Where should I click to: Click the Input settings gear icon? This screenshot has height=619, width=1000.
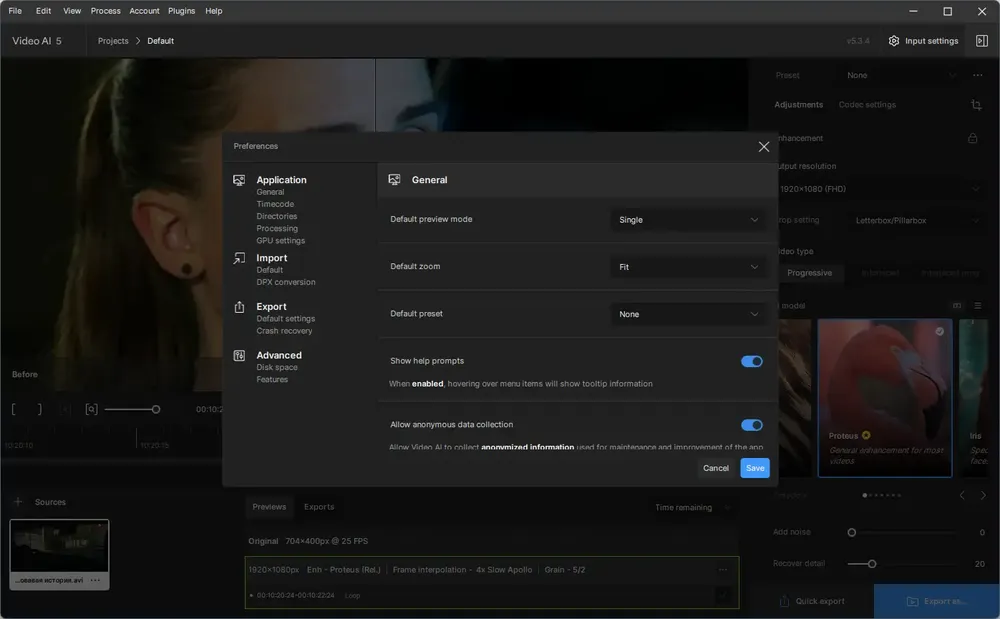893,41
